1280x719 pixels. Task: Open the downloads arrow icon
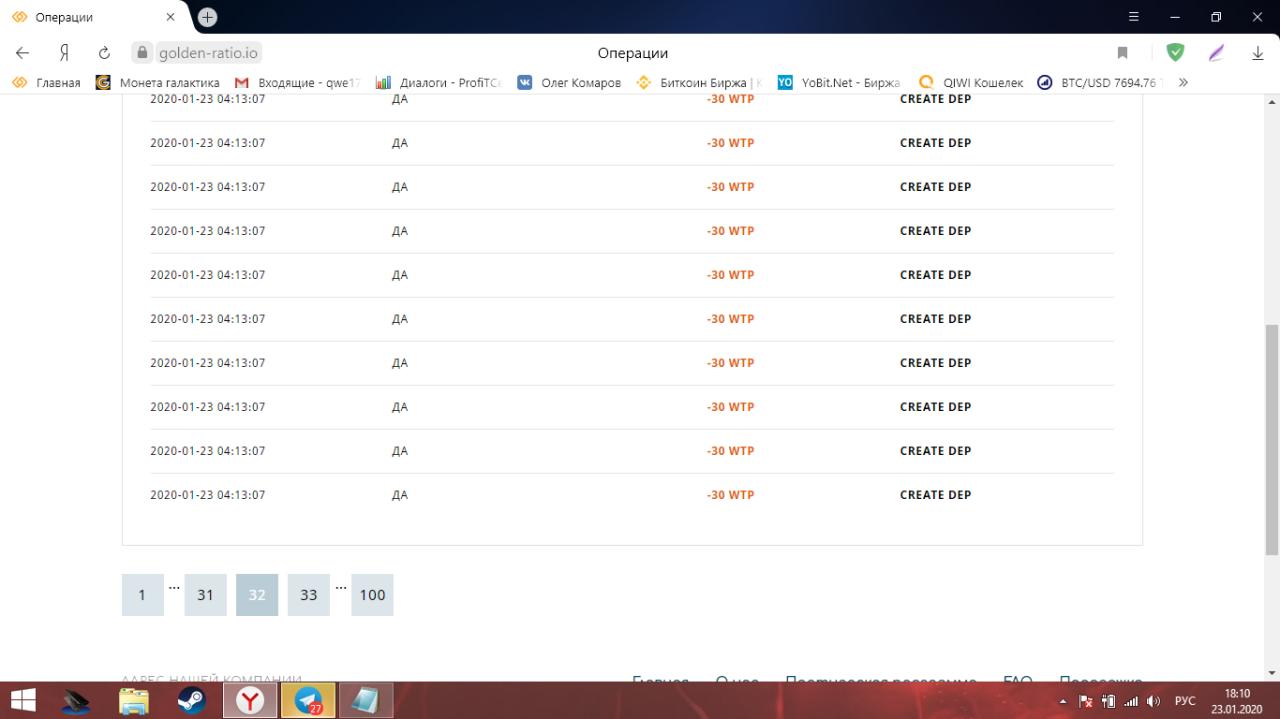click(1258, 53)
